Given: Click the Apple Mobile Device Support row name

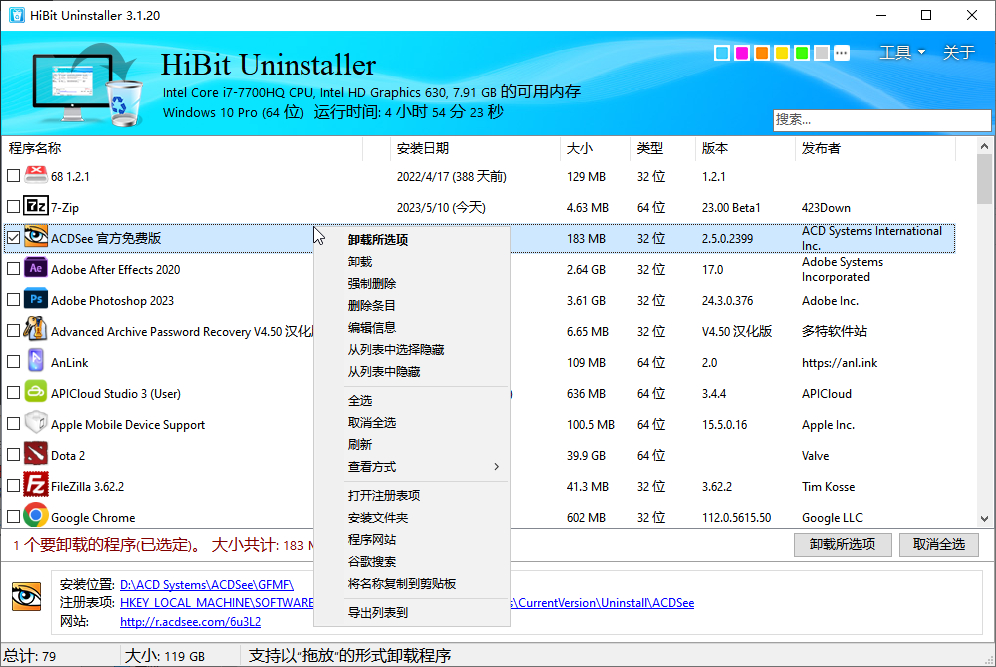Looking at the screenshot, I should [128, 424].
